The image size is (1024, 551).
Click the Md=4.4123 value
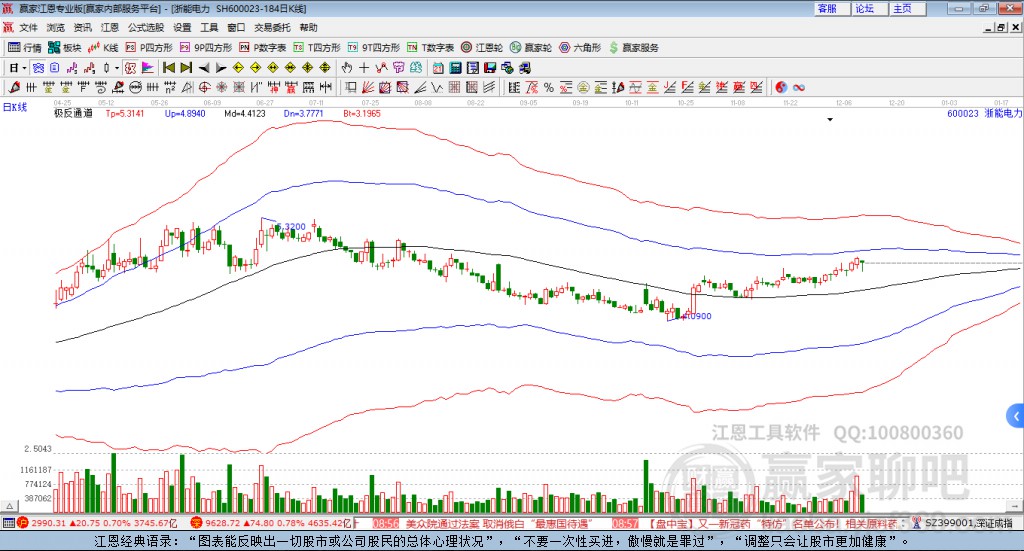tap(245, 113)
